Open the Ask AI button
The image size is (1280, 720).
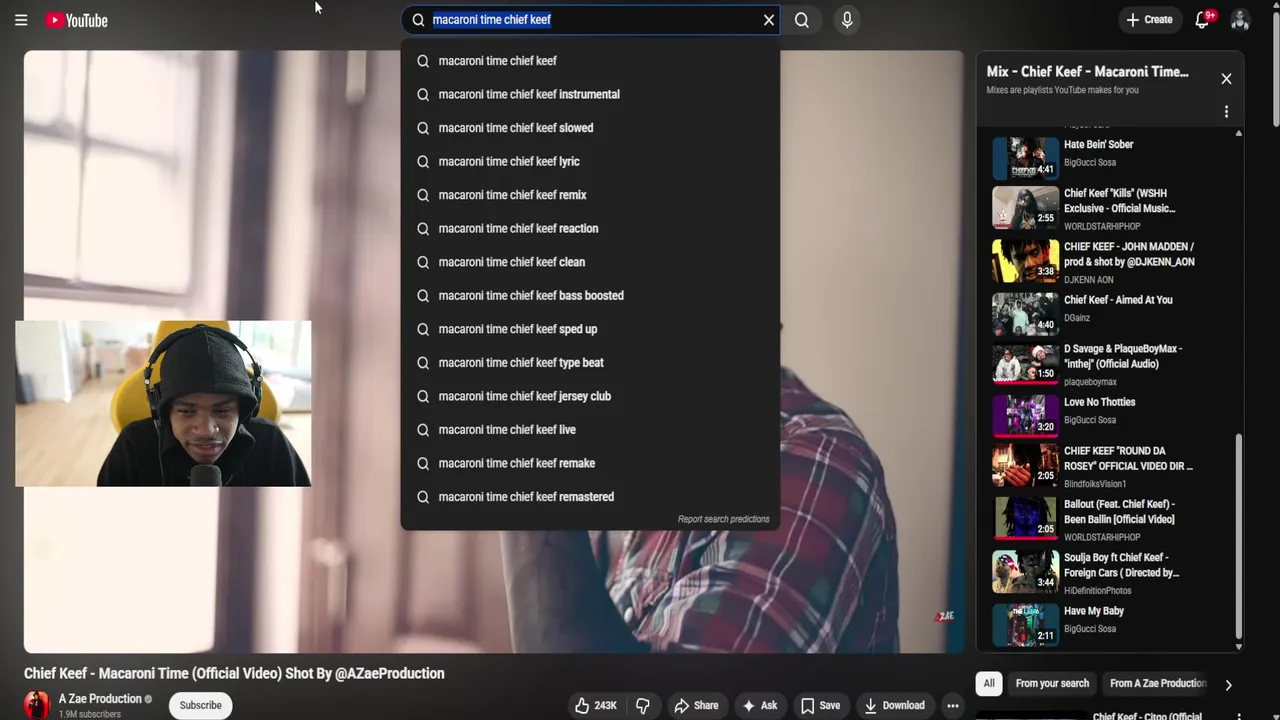pos(759,705)
